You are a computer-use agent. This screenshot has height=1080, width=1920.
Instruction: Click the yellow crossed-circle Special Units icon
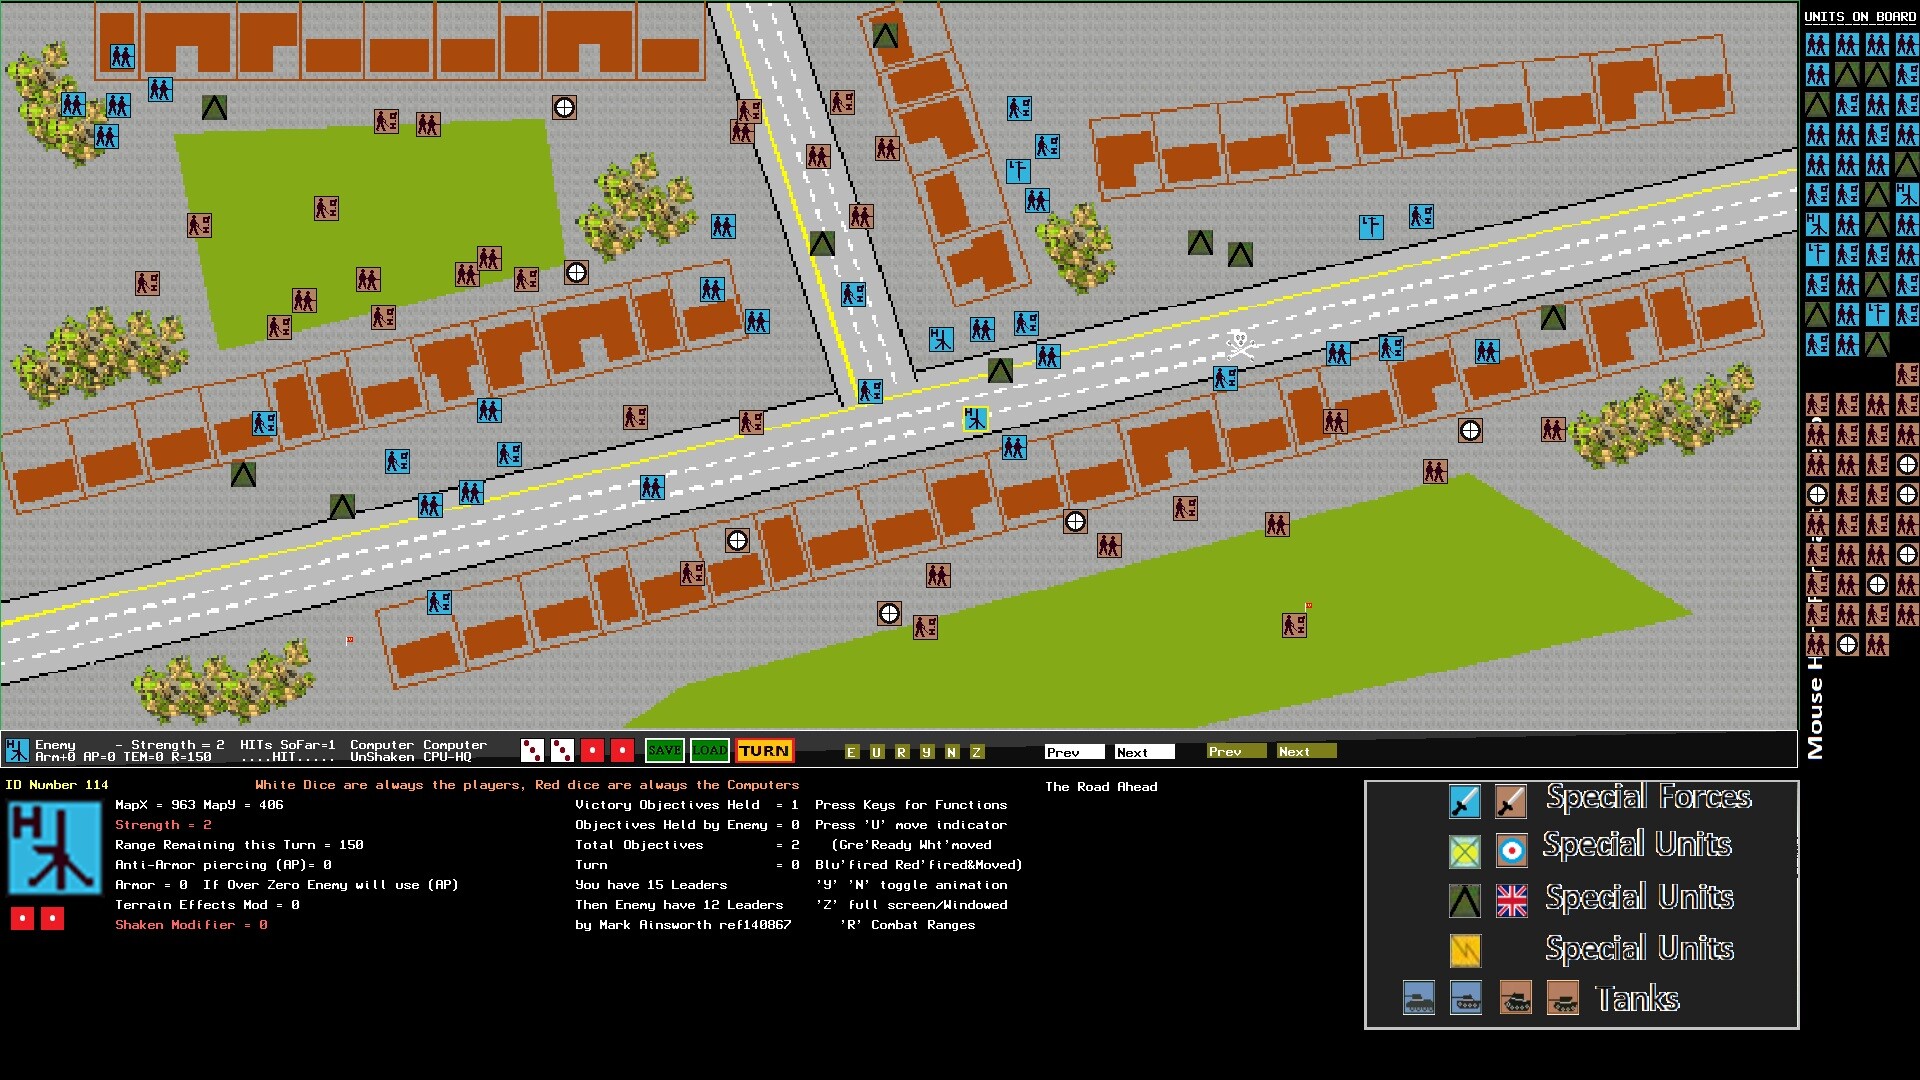tap(1464, 851)
